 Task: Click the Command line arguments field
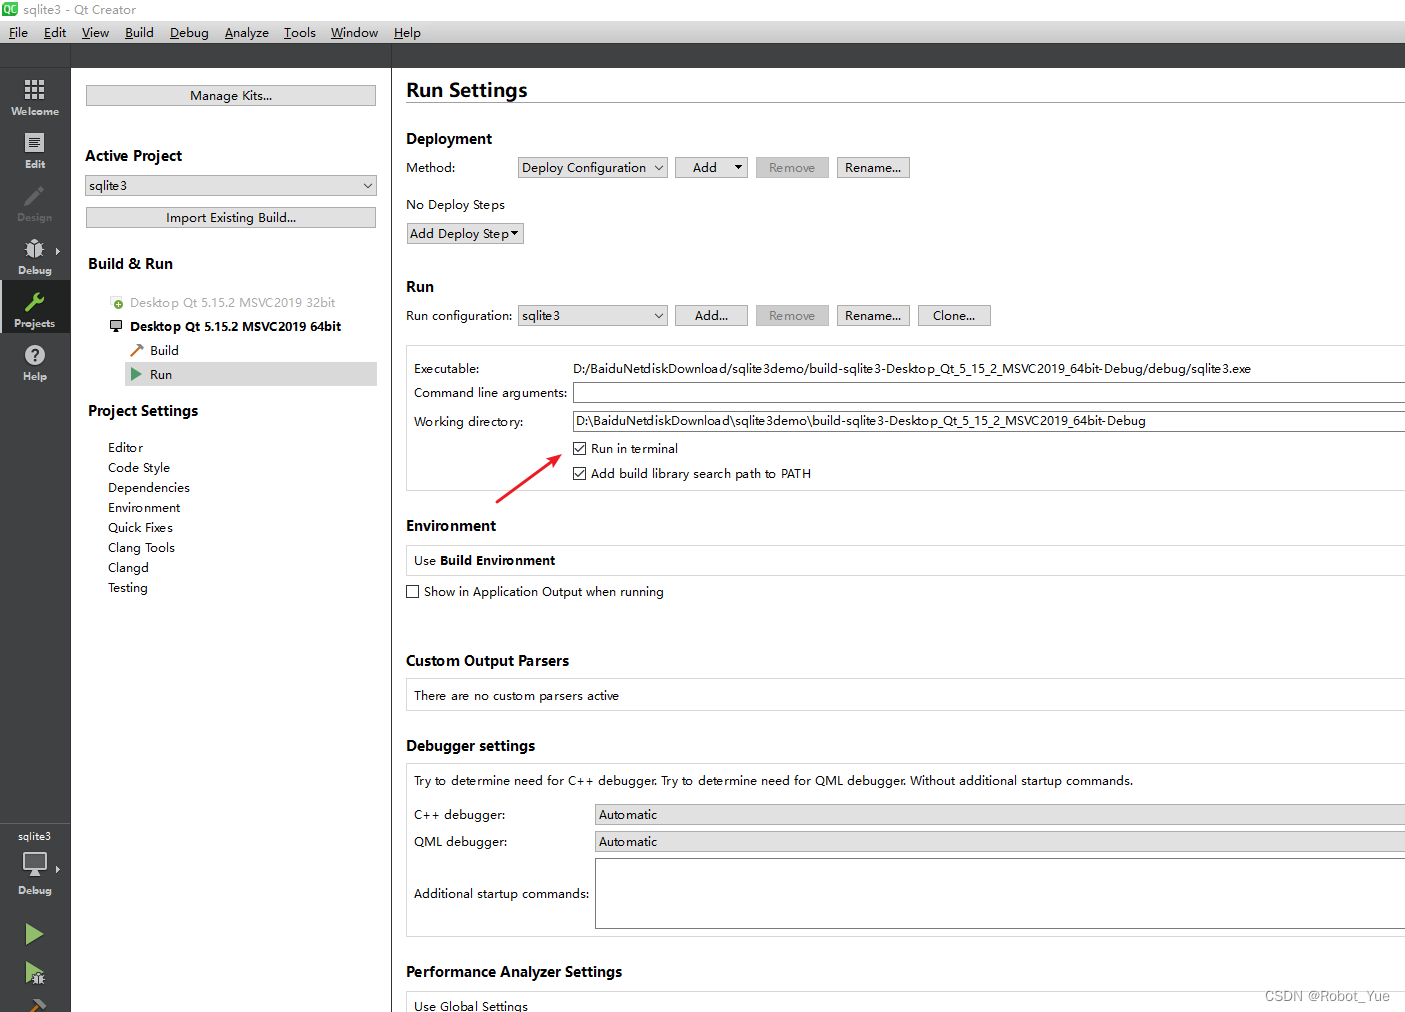(x=989, y=393)
